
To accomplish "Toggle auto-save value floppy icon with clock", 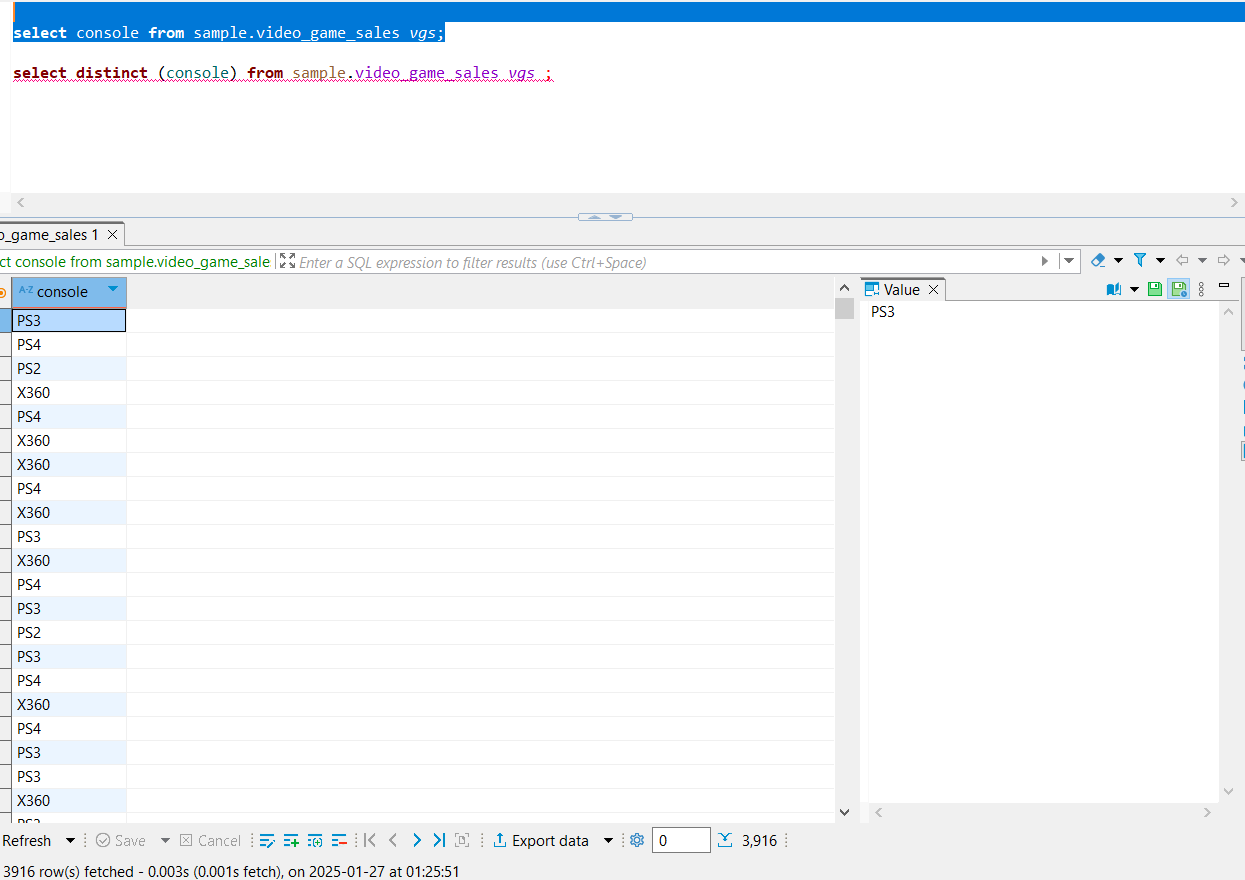I will click(x=1179, y=289).
